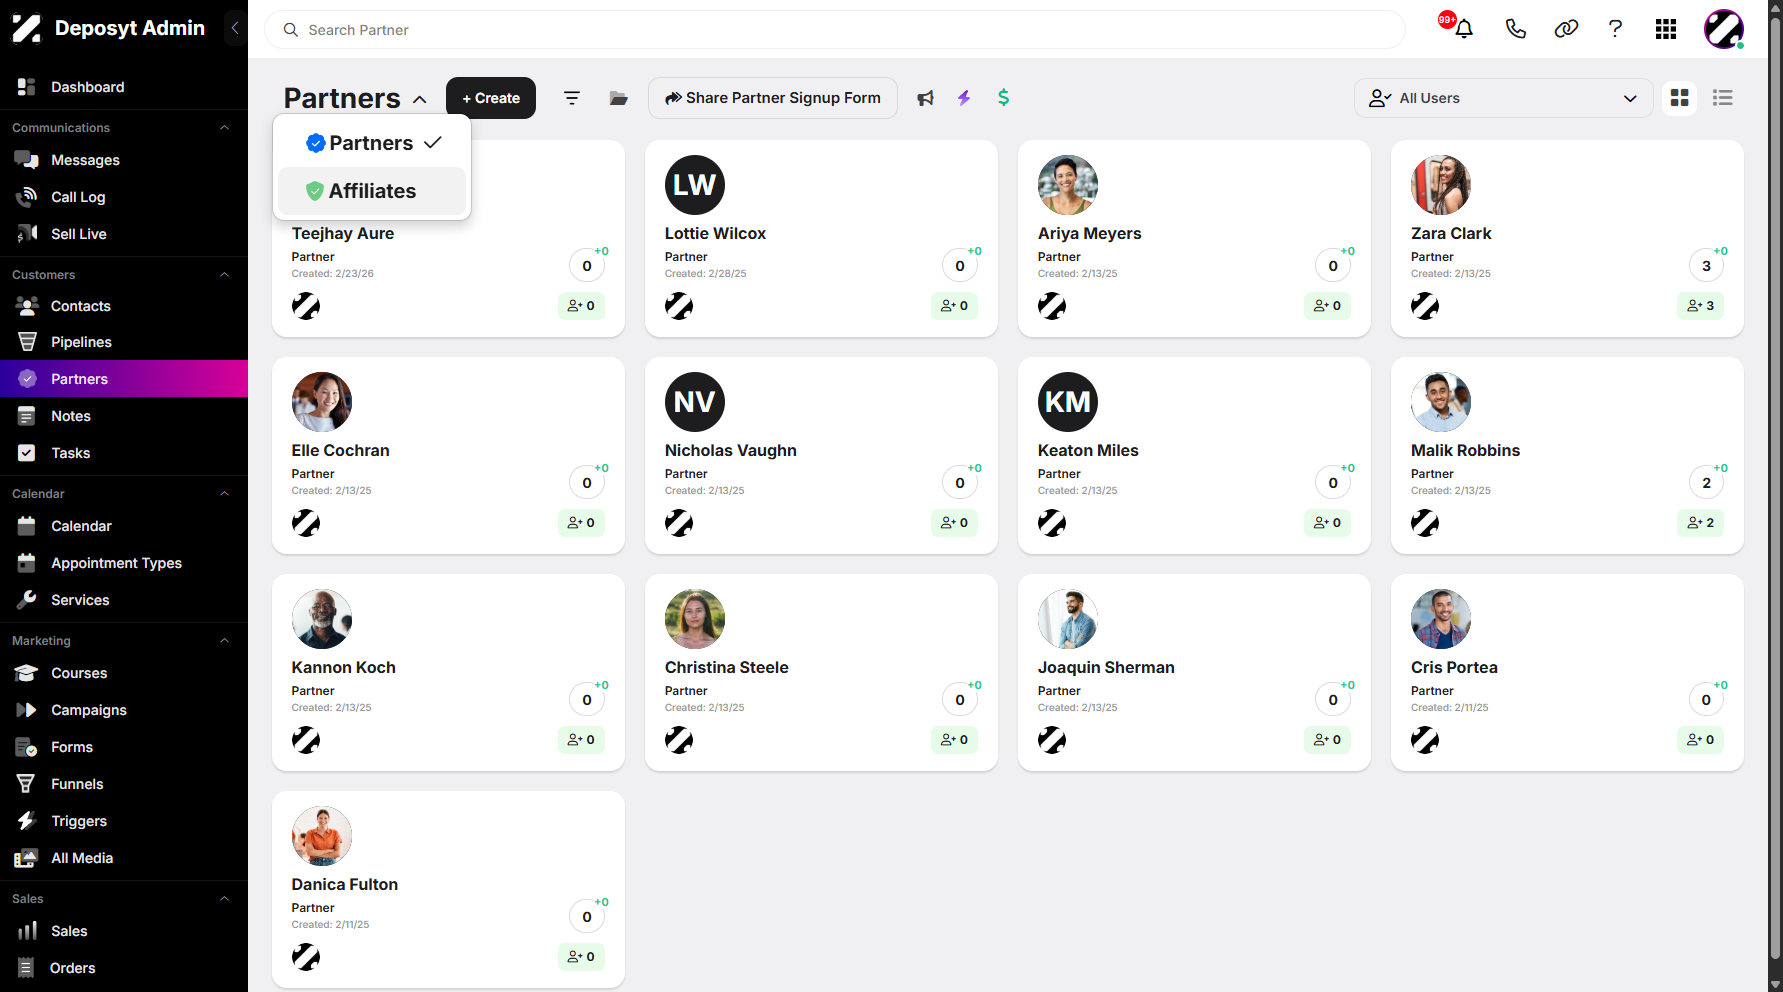
Task: Click Lottie Wilcox's LW avatar
Action: 695,185
